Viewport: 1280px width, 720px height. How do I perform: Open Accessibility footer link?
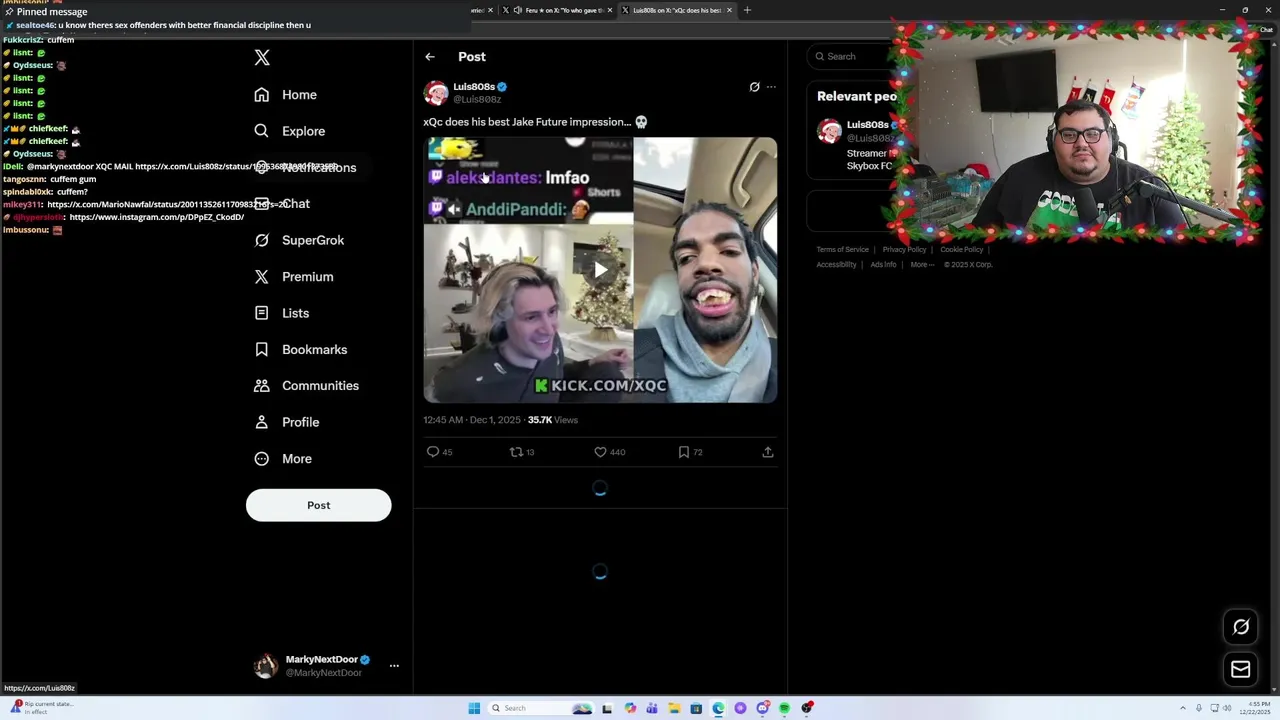[x=836, y=265]
